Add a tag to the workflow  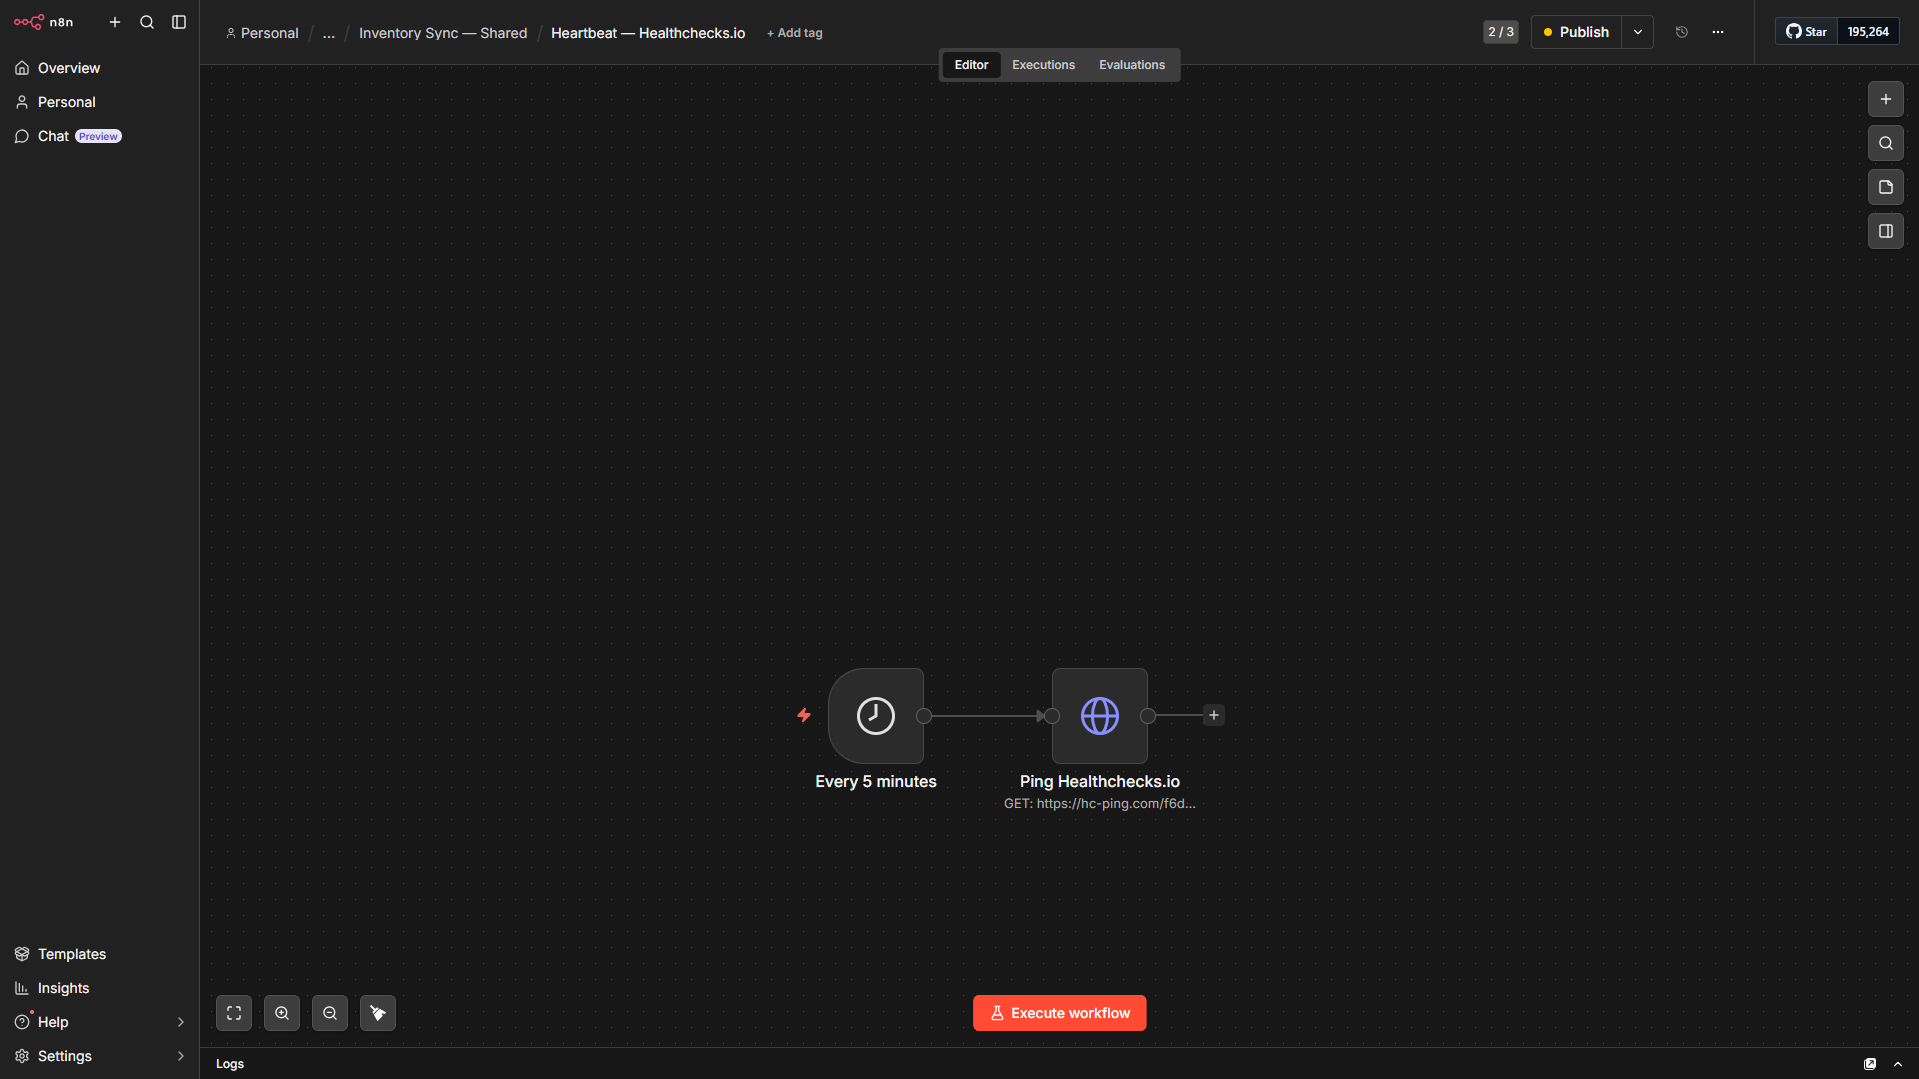coord(795,33)
